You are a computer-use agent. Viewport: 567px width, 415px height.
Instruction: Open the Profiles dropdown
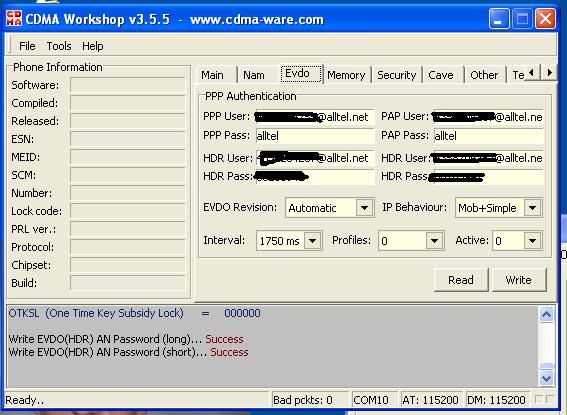(x=434, y=241)
